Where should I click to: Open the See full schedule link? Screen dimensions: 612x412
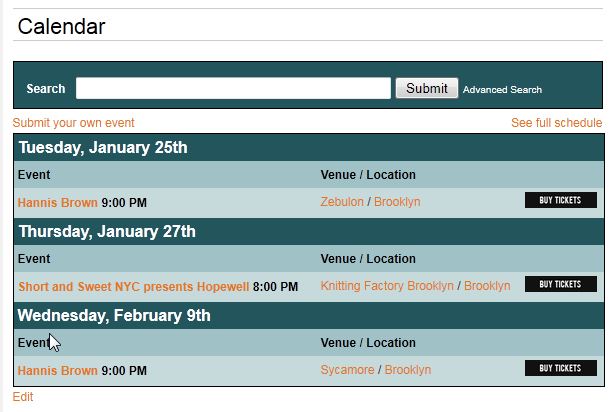(x=556, y=123)
